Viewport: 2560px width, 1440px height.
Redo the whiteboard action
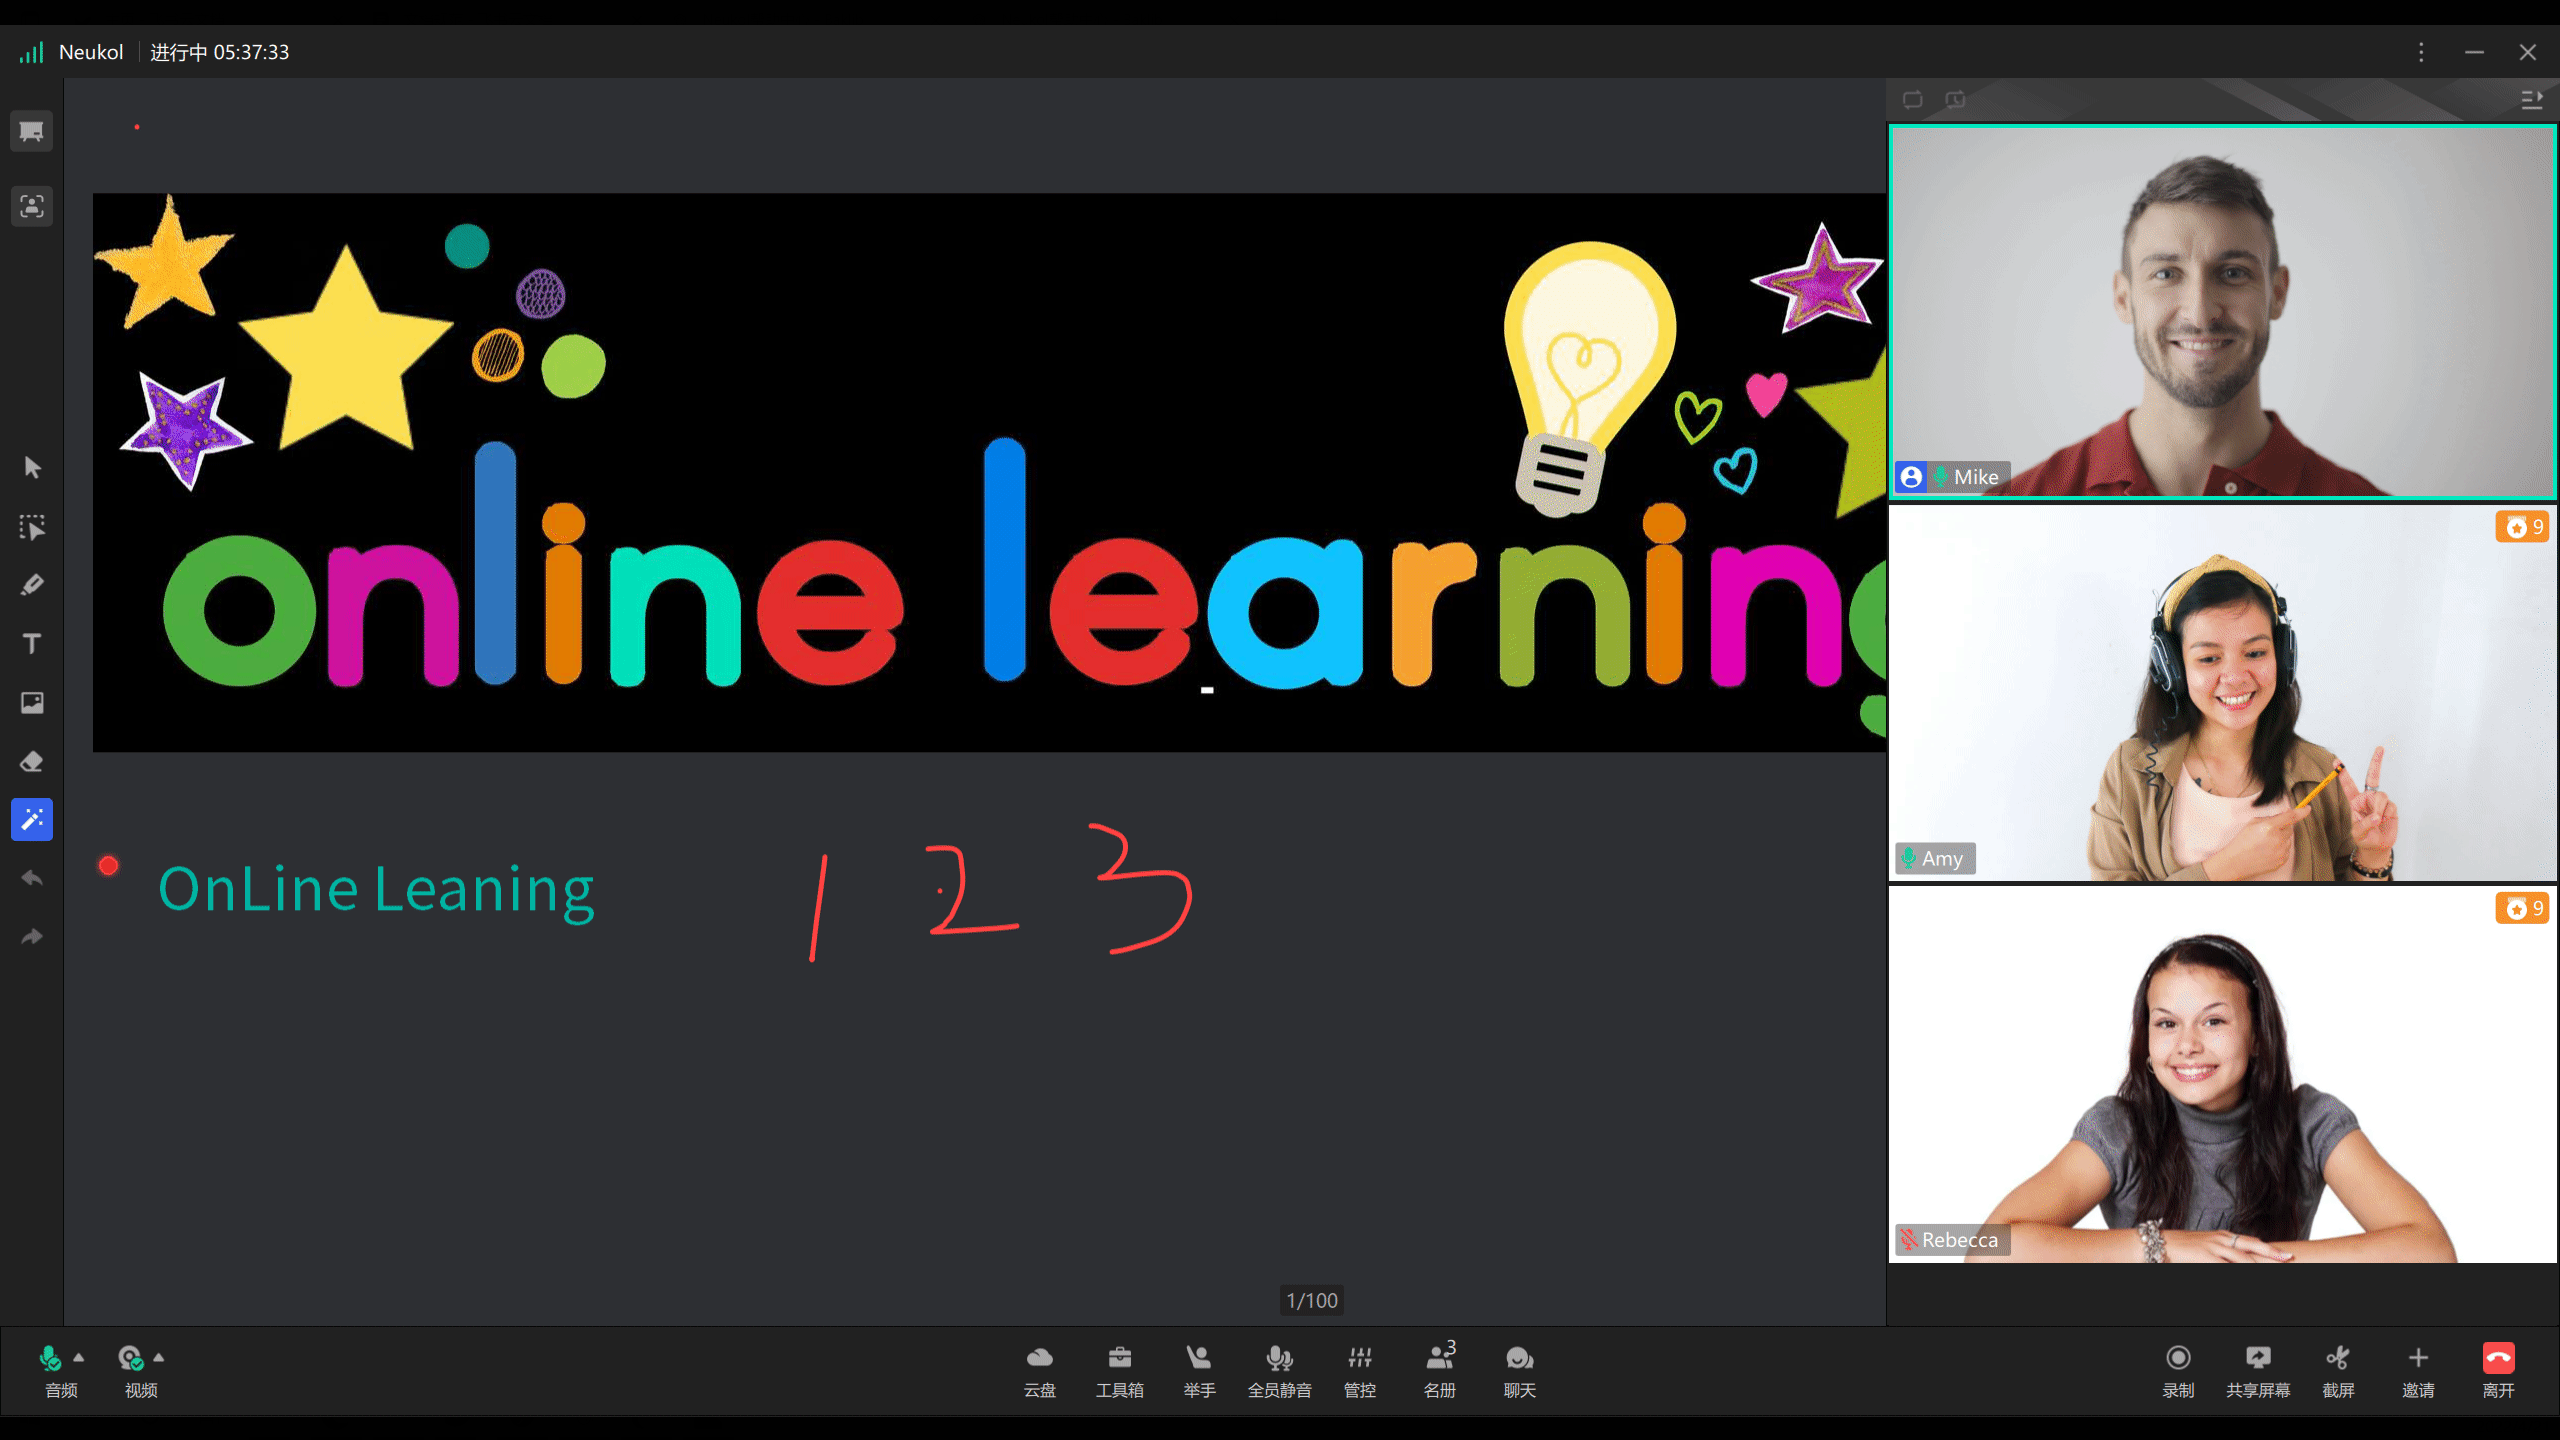(x=32, y=937)
